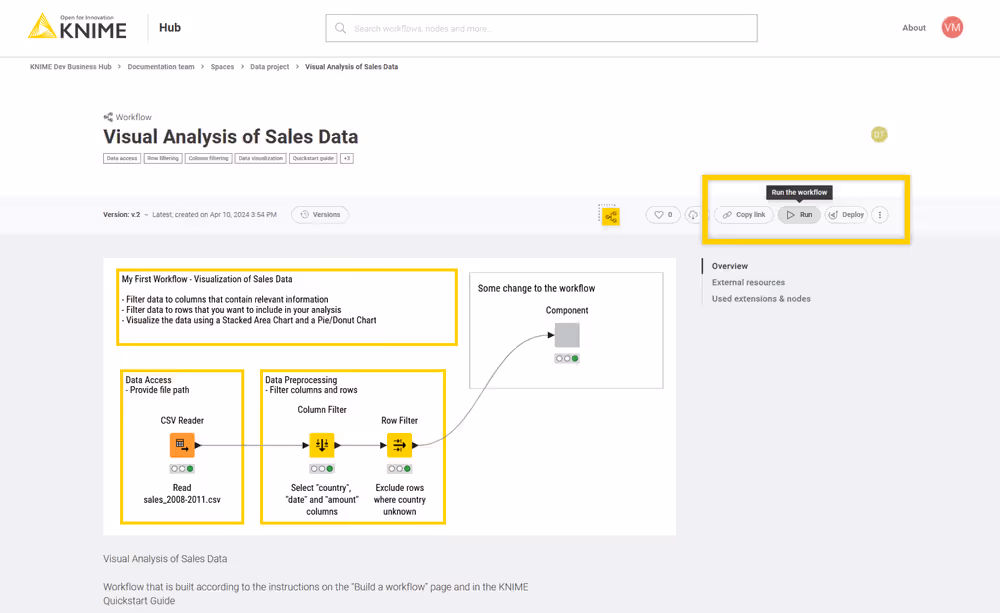Image resolution: width=1000 pixels, height=613 pixels.
Task: Click the chain icon on Copy link
Action: (727, 214)
